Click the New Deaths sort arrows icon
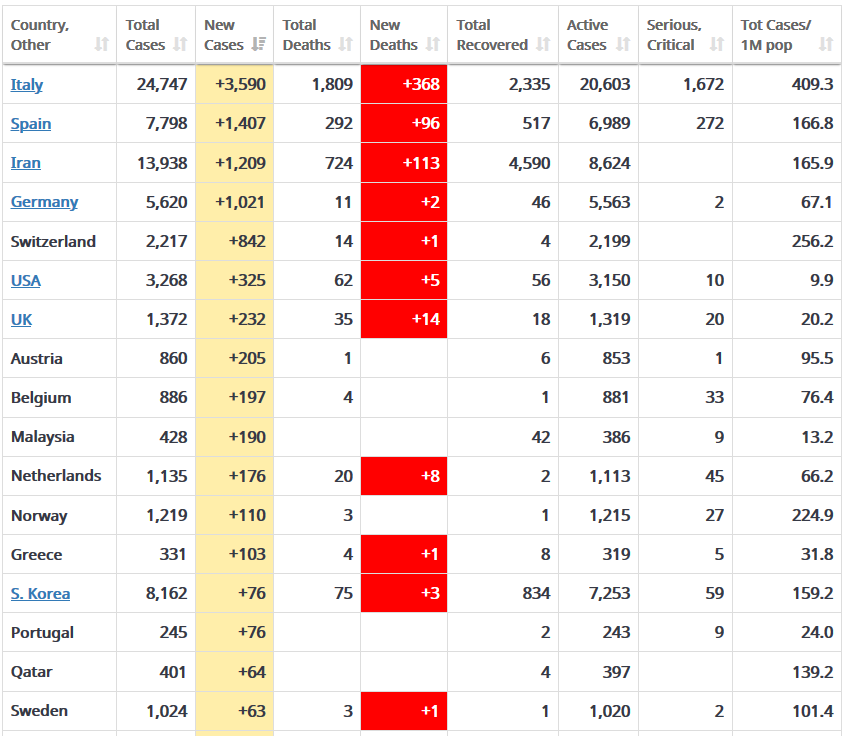Viewport: 847px width, 736px height. pyautogui.click(x=433, y=44)
